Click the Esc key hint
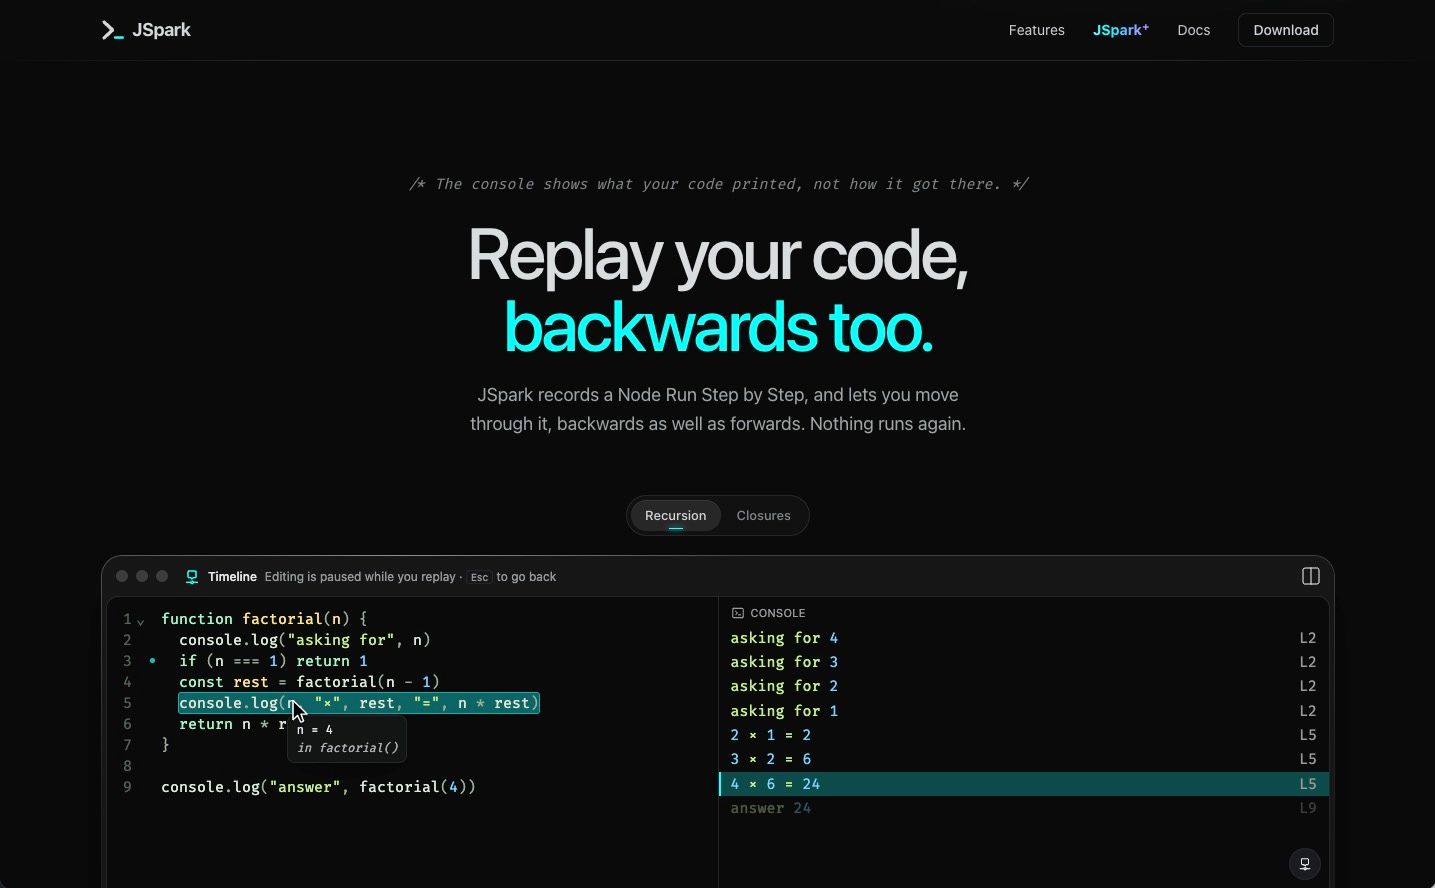1435x888 pixels. click(x=479, y=577)
